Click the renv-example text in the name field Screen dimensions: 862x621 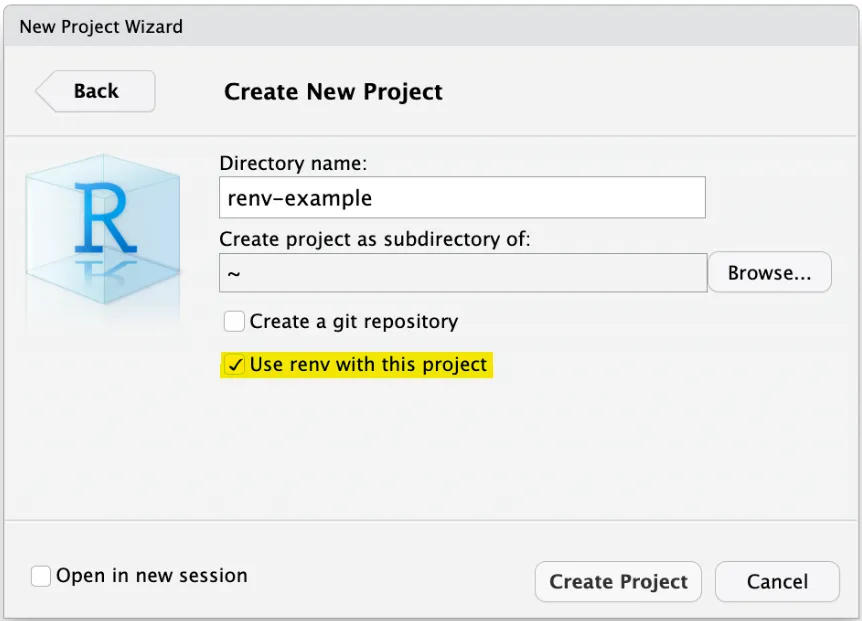(x=300, y=198)
